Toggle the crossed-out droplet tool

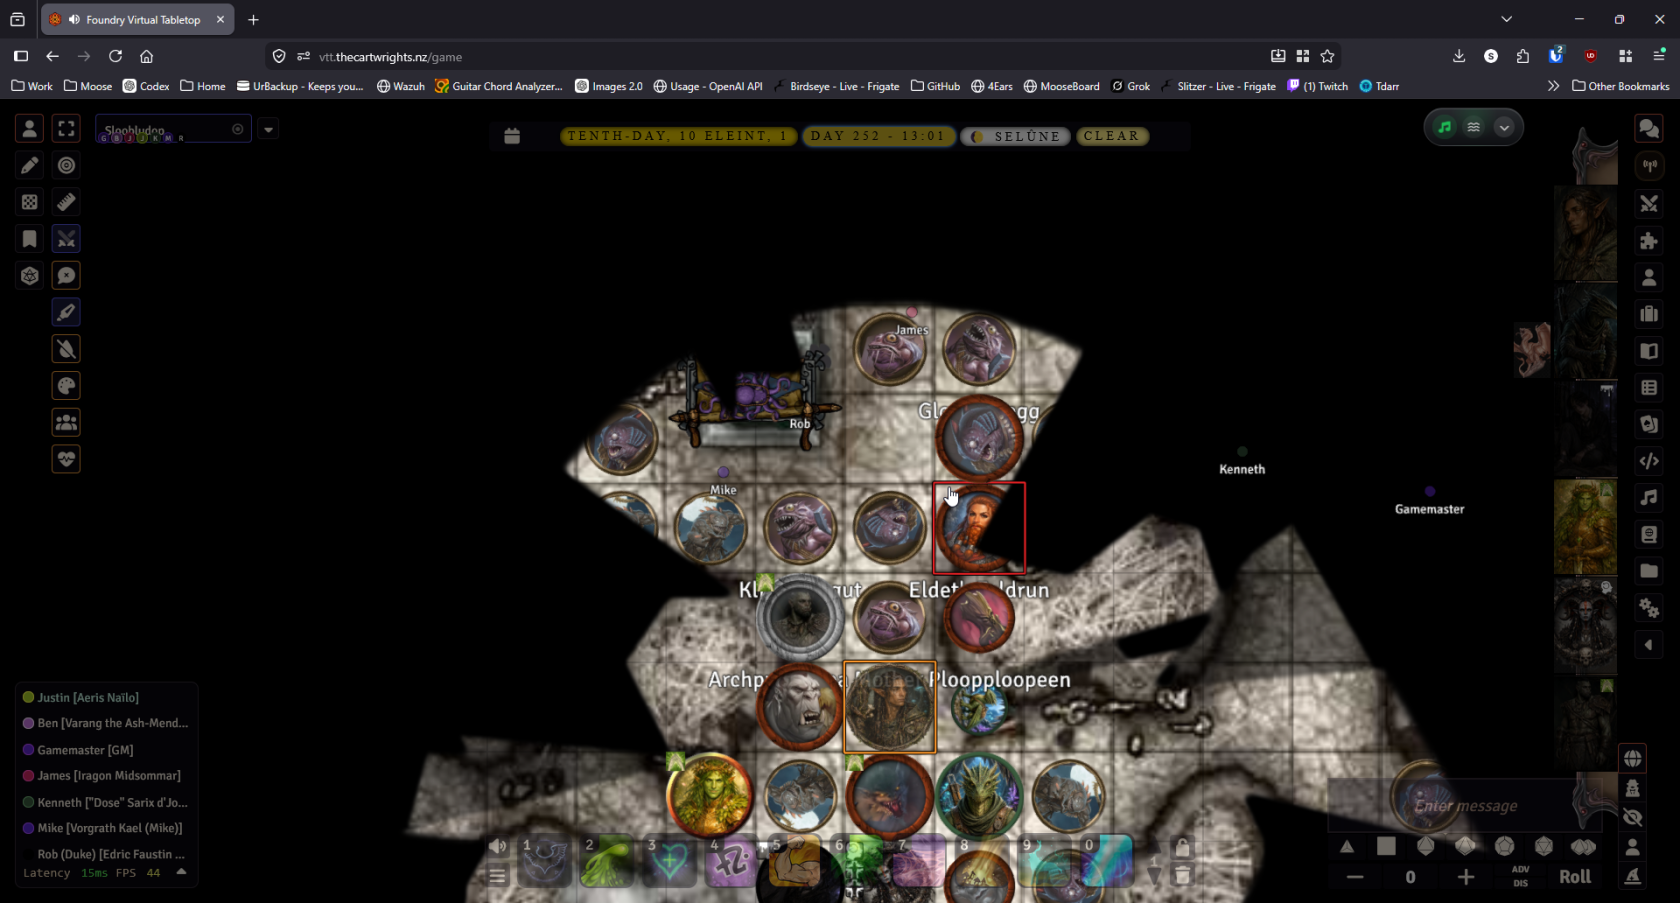pos(66,349)
